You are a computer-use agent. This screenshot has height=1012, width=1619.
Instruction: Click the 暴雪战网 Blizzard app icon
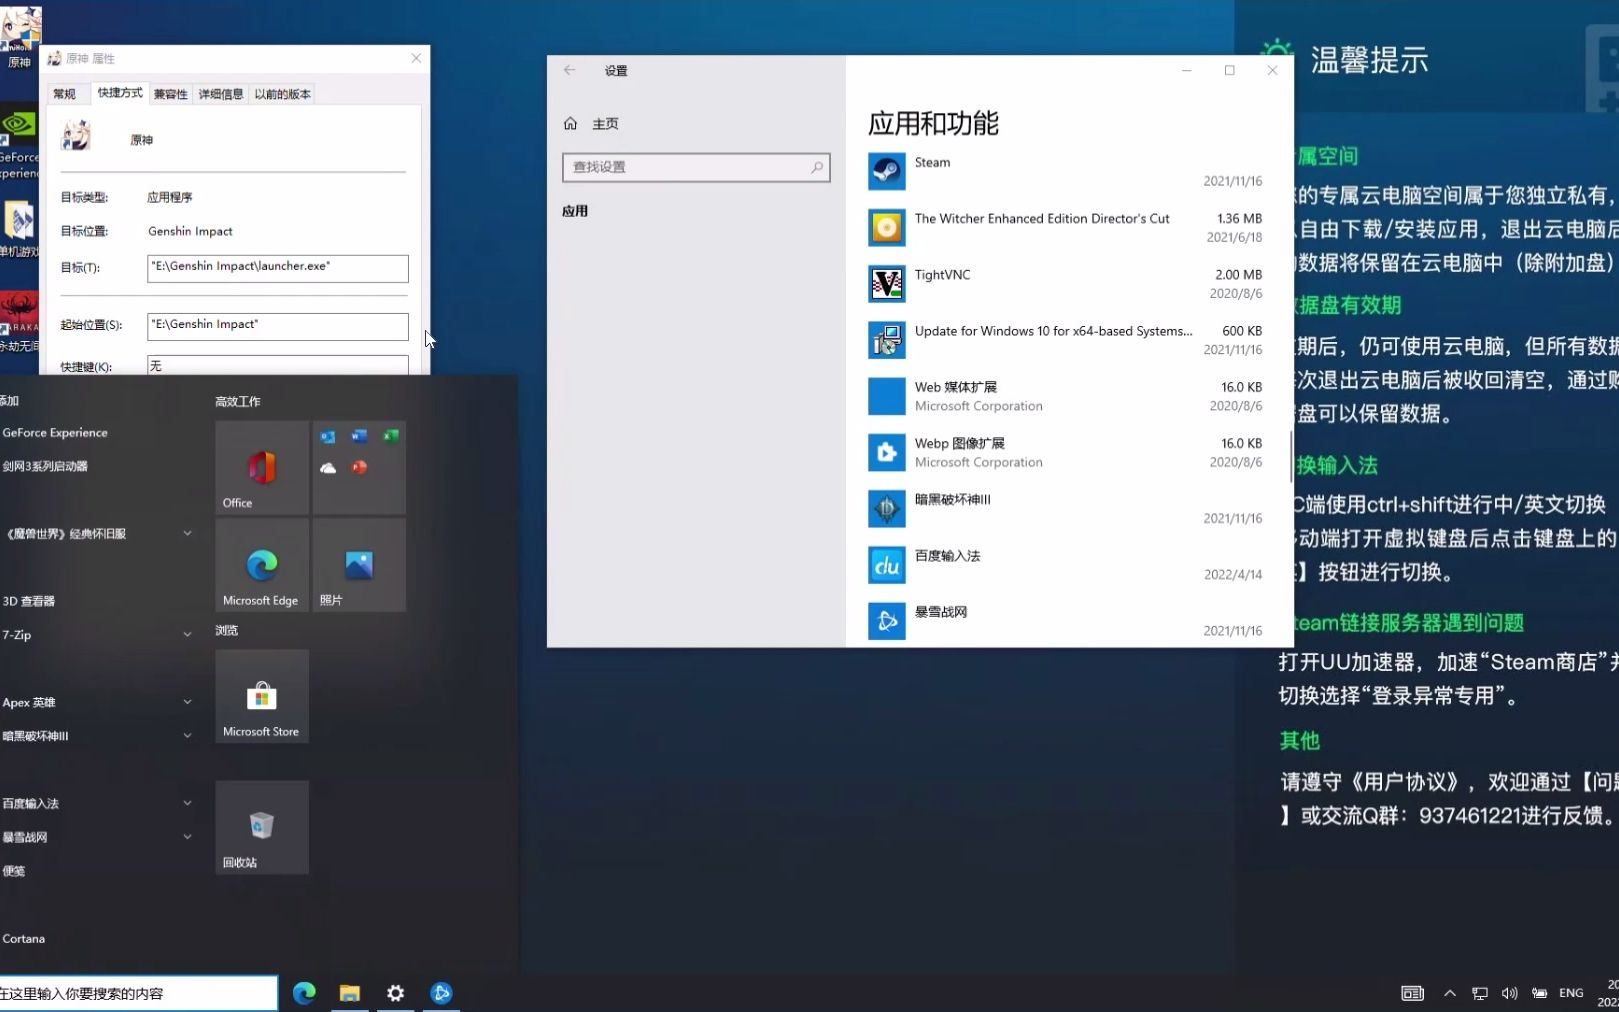pyautogui.click(x=887, y=620)
